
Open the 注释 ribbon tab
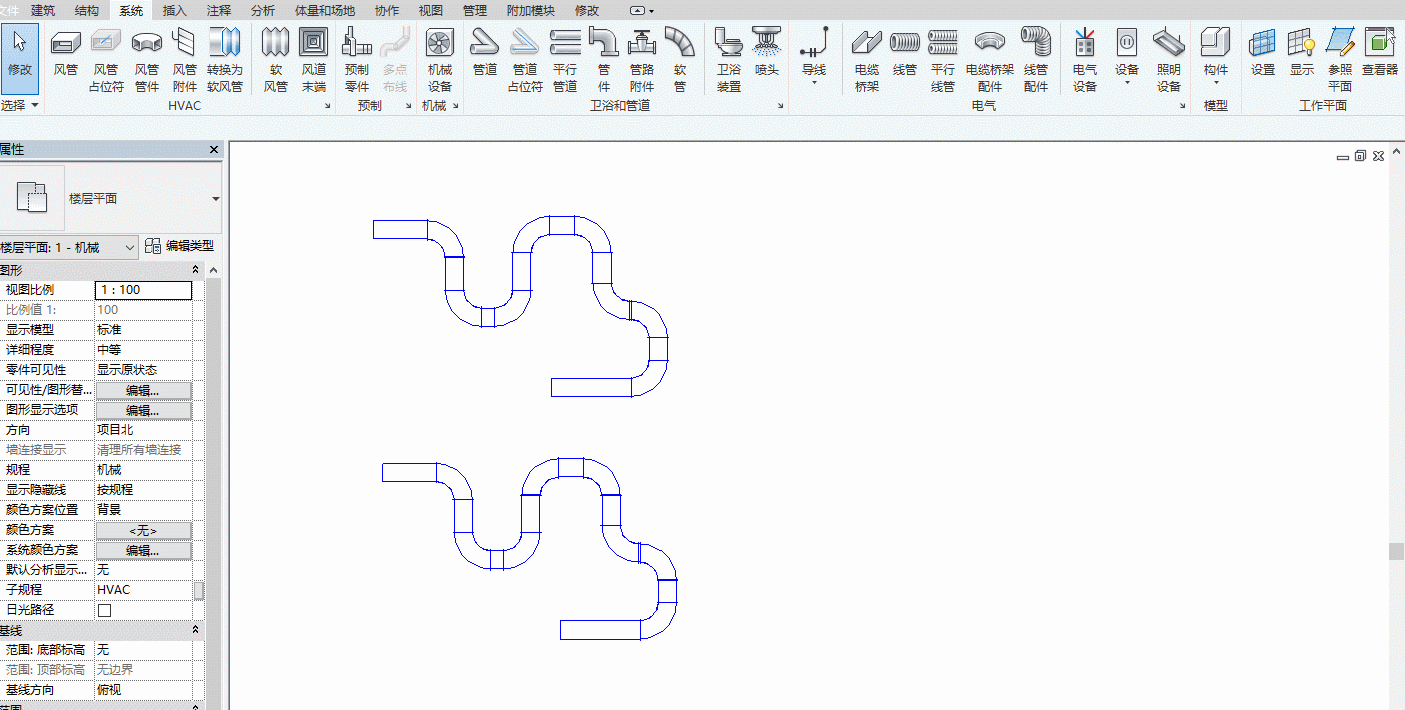[x=219, y=10]
